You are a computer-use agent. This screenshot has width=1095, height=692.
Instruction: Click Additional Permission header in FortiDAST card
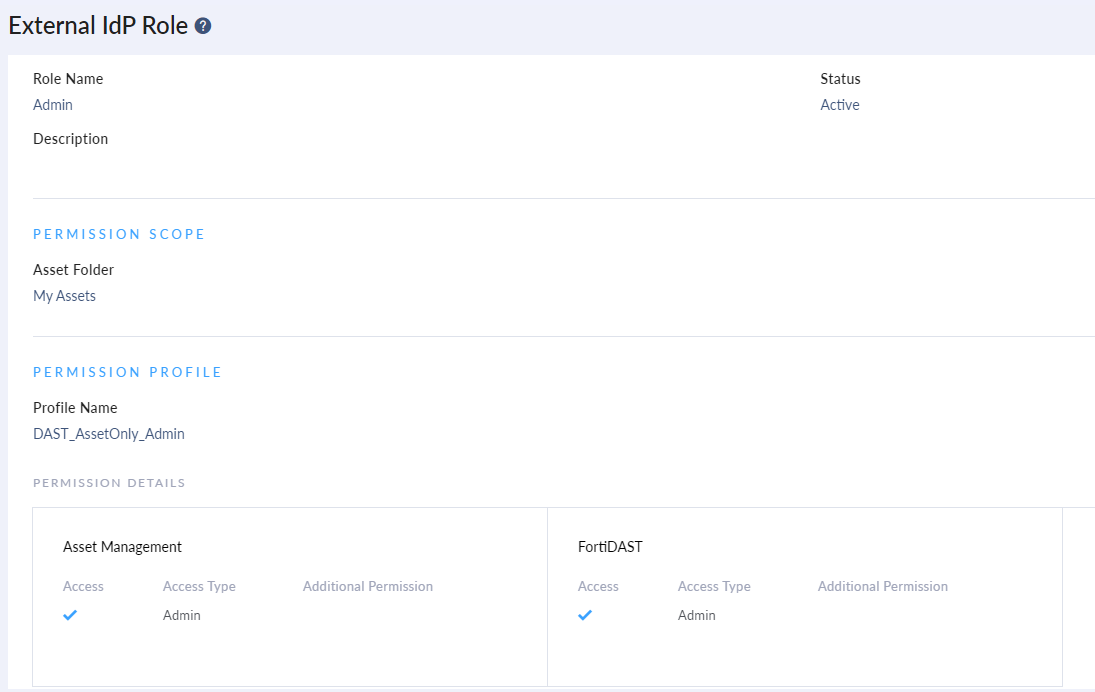(x=883, y=587)
